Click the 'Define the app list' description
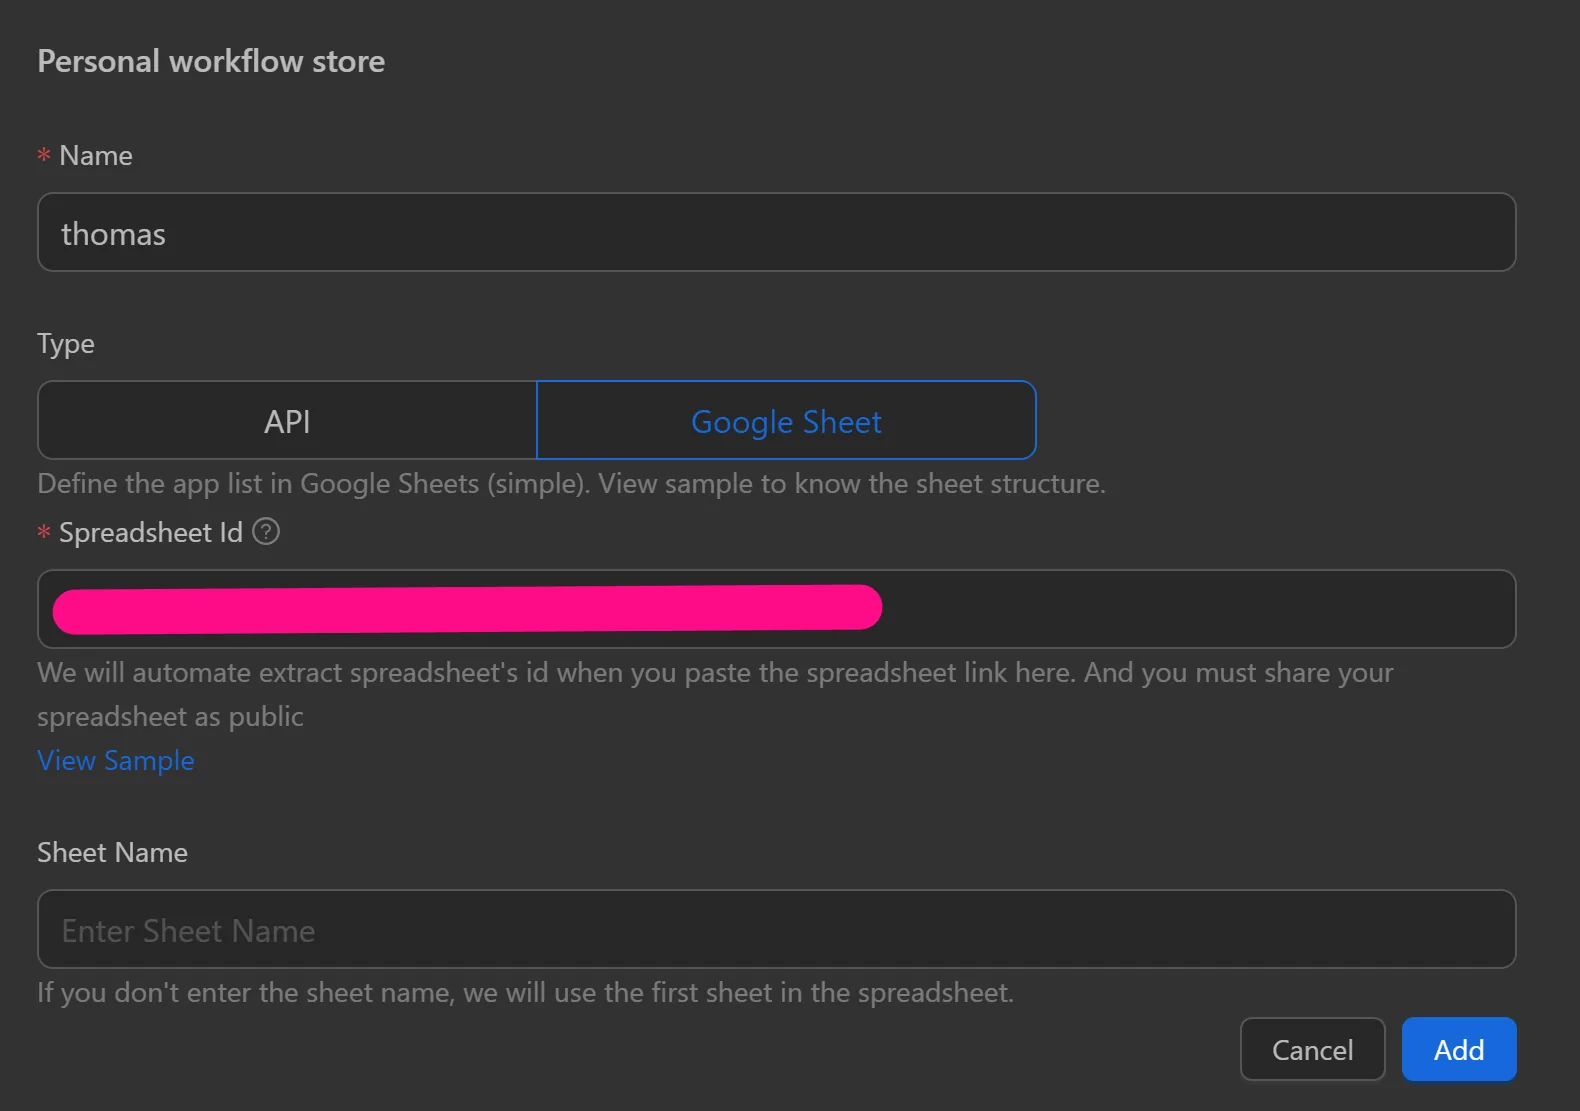The height and width of the screenshot is (1111, 1580). point(571,484)
